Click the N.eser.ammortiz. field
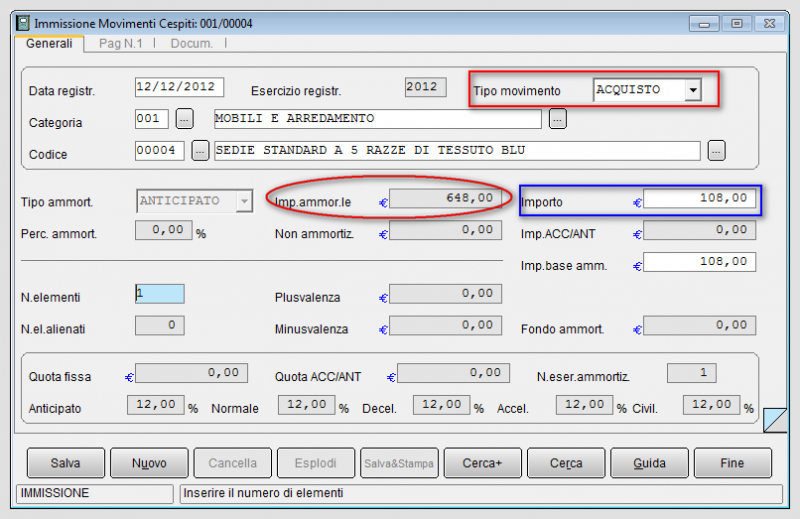Image resolution: width=800 pixels, height=519 pixels. [691, 373]
